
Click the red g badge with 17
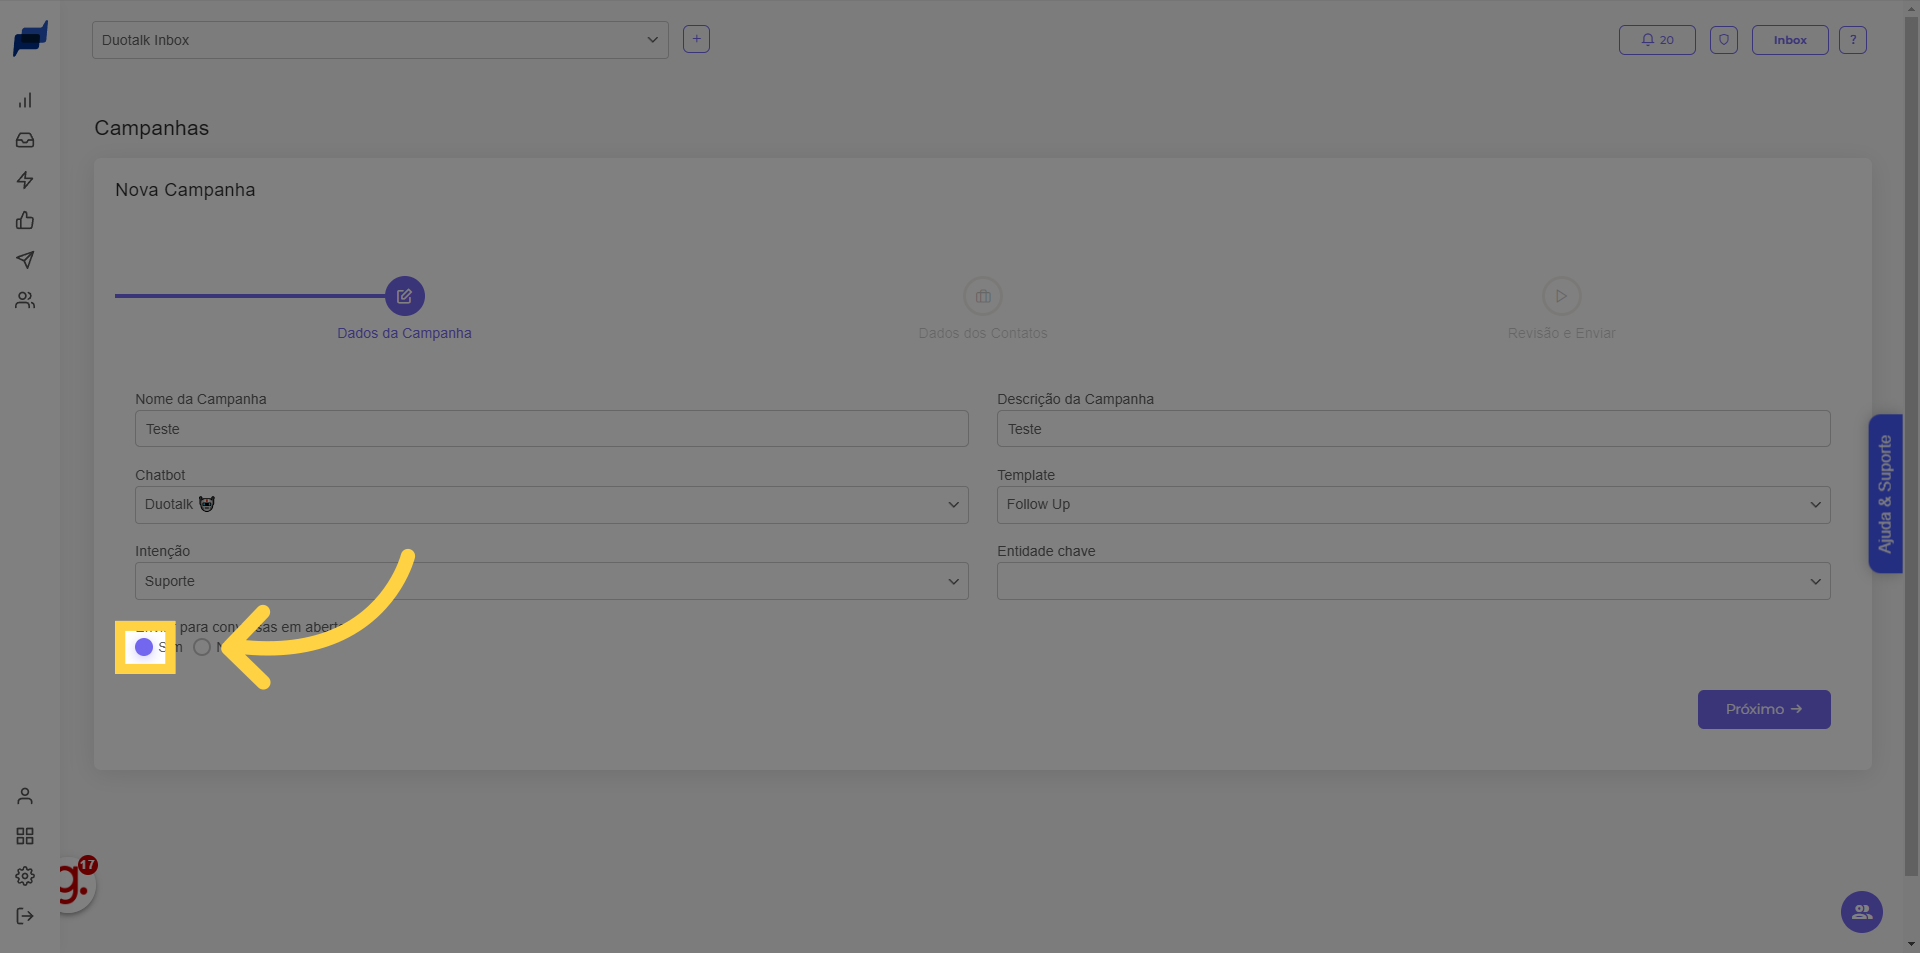[x=76, y=882]
